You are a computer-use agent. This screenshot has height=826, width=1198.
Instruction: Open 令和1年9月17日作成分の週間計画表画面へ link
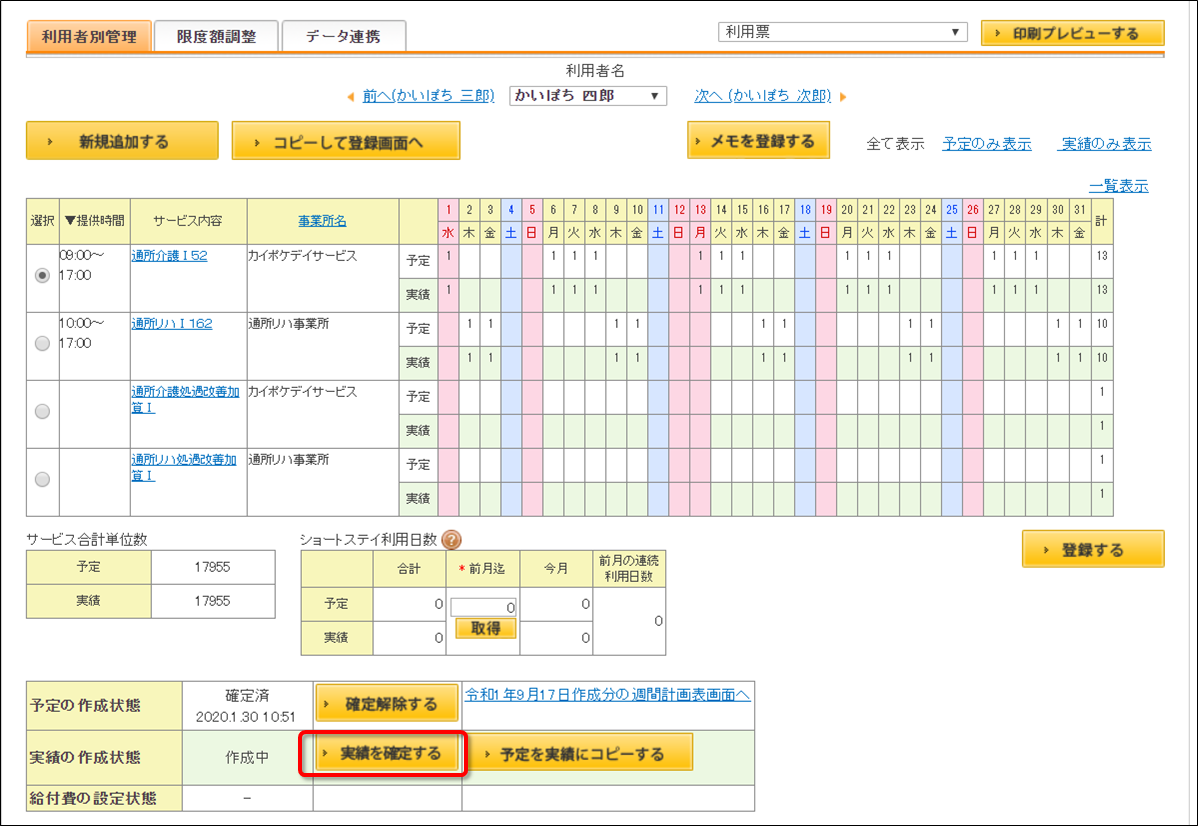tap(607, 695)
